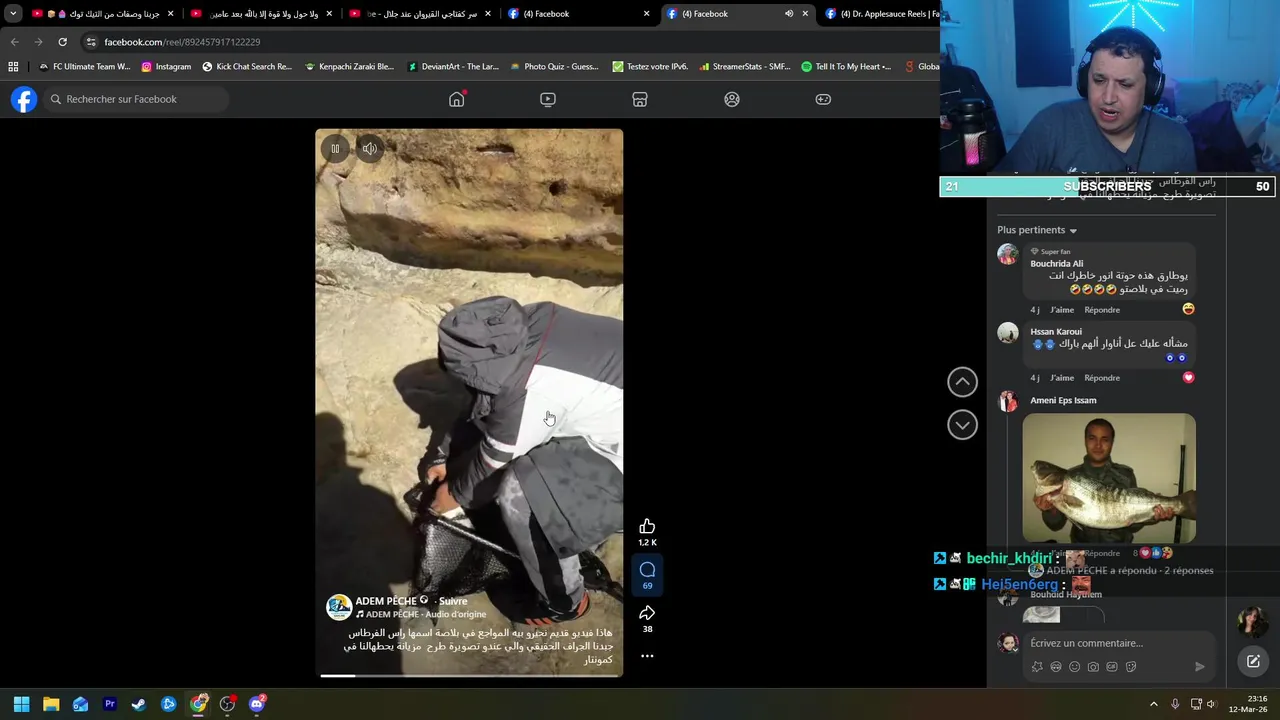Insert a GIF in the comment
This screenshot has height=720, width=1280.
tap(1112, 667)
